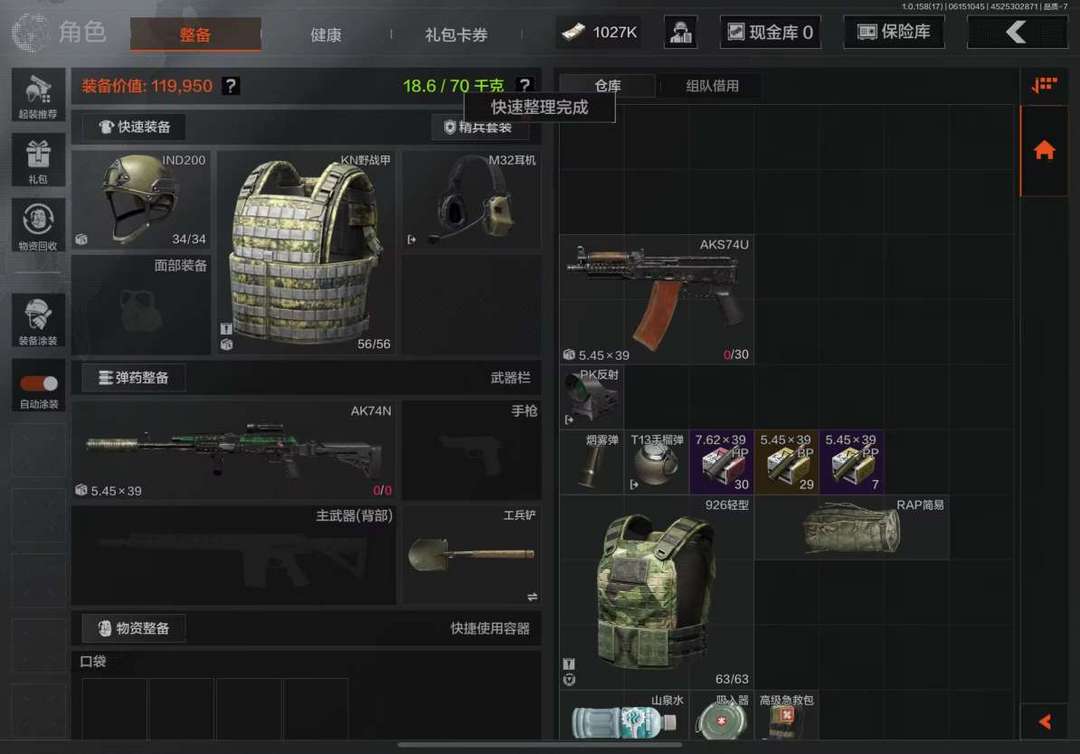Image resolution: width=1080 pixels, height=754 pixels.
Task: Click the question mark beside equipment value
Action: [231, 85]
